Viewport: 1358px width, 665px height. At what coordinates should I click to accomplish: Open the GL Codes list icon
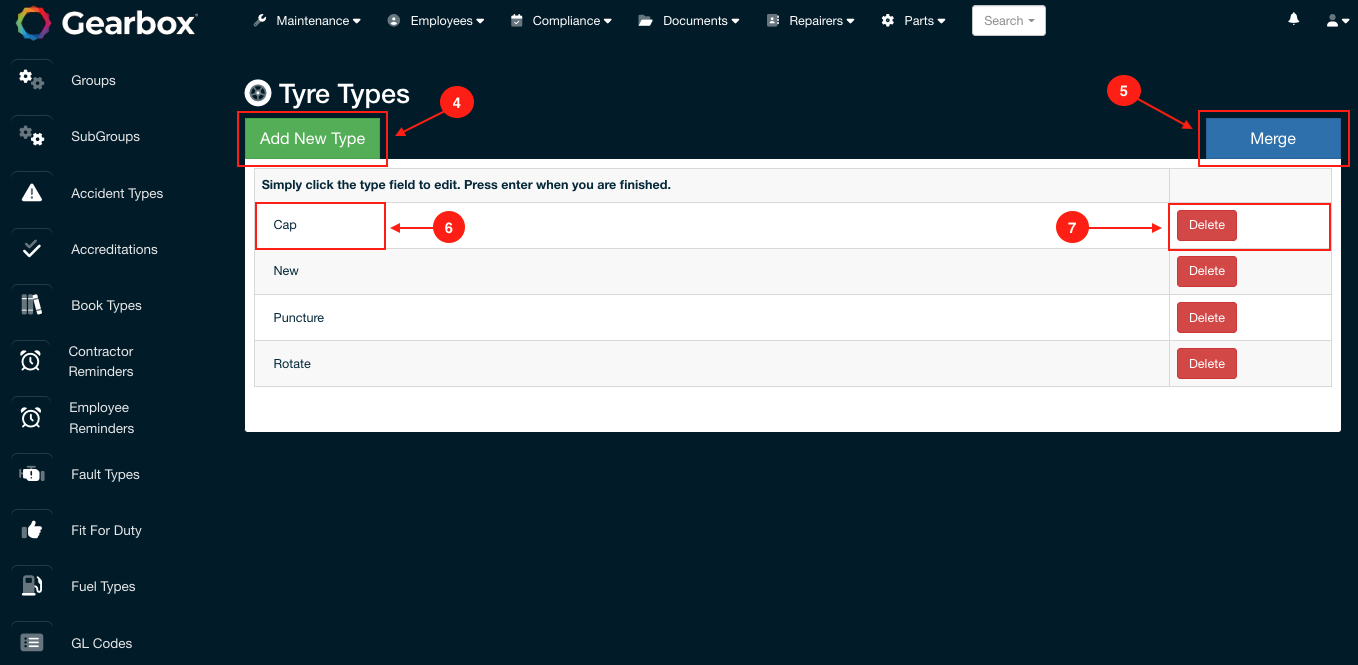[x=32, y=643]
